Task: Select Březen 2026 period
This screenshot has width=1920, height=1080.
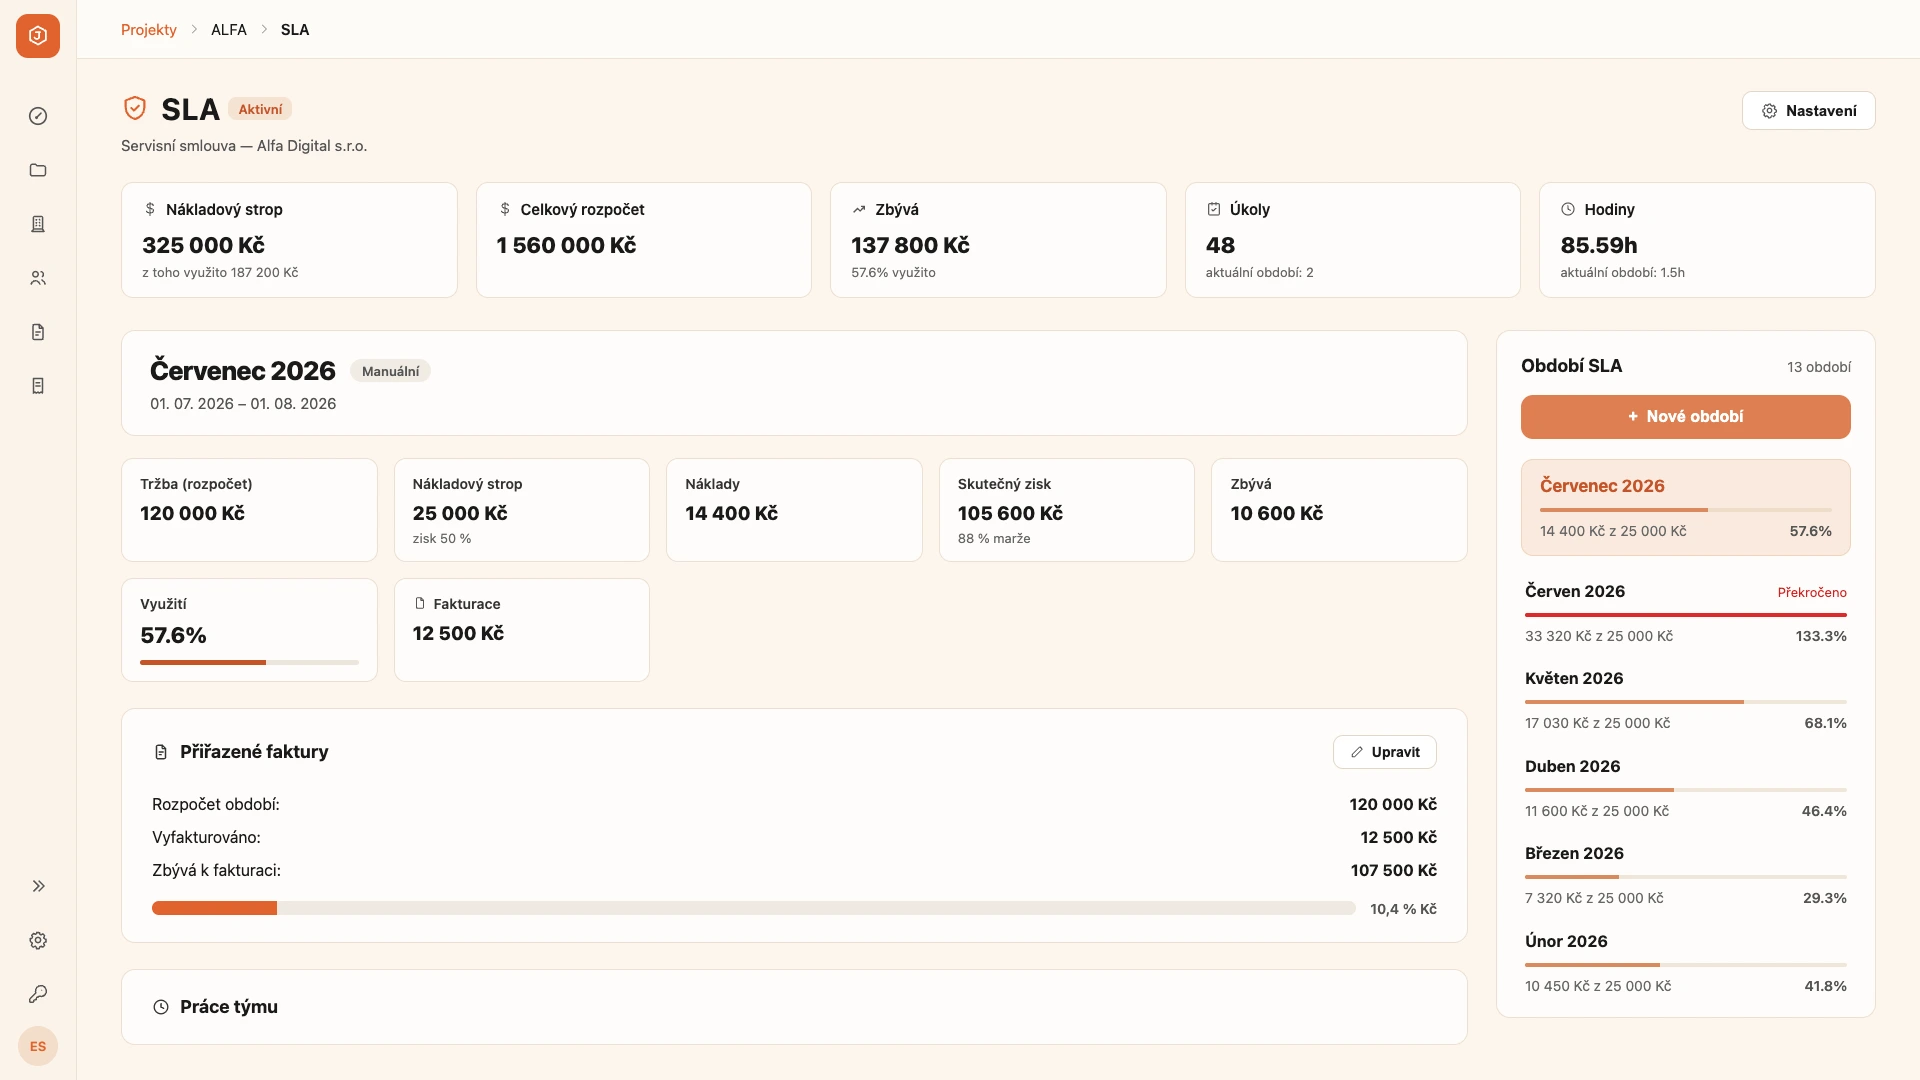Action: (x=1685, y=875)
